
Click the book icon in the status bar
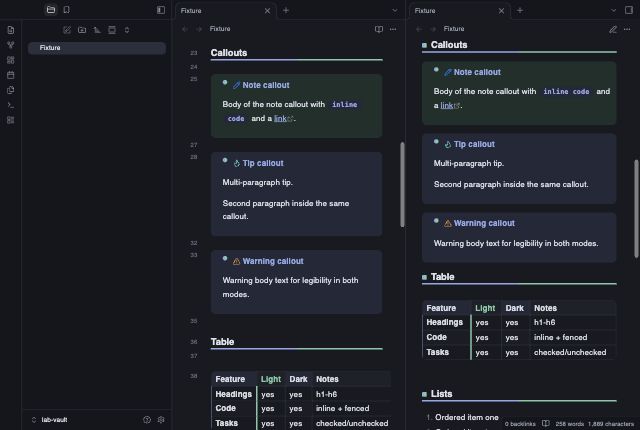point(545,423)
